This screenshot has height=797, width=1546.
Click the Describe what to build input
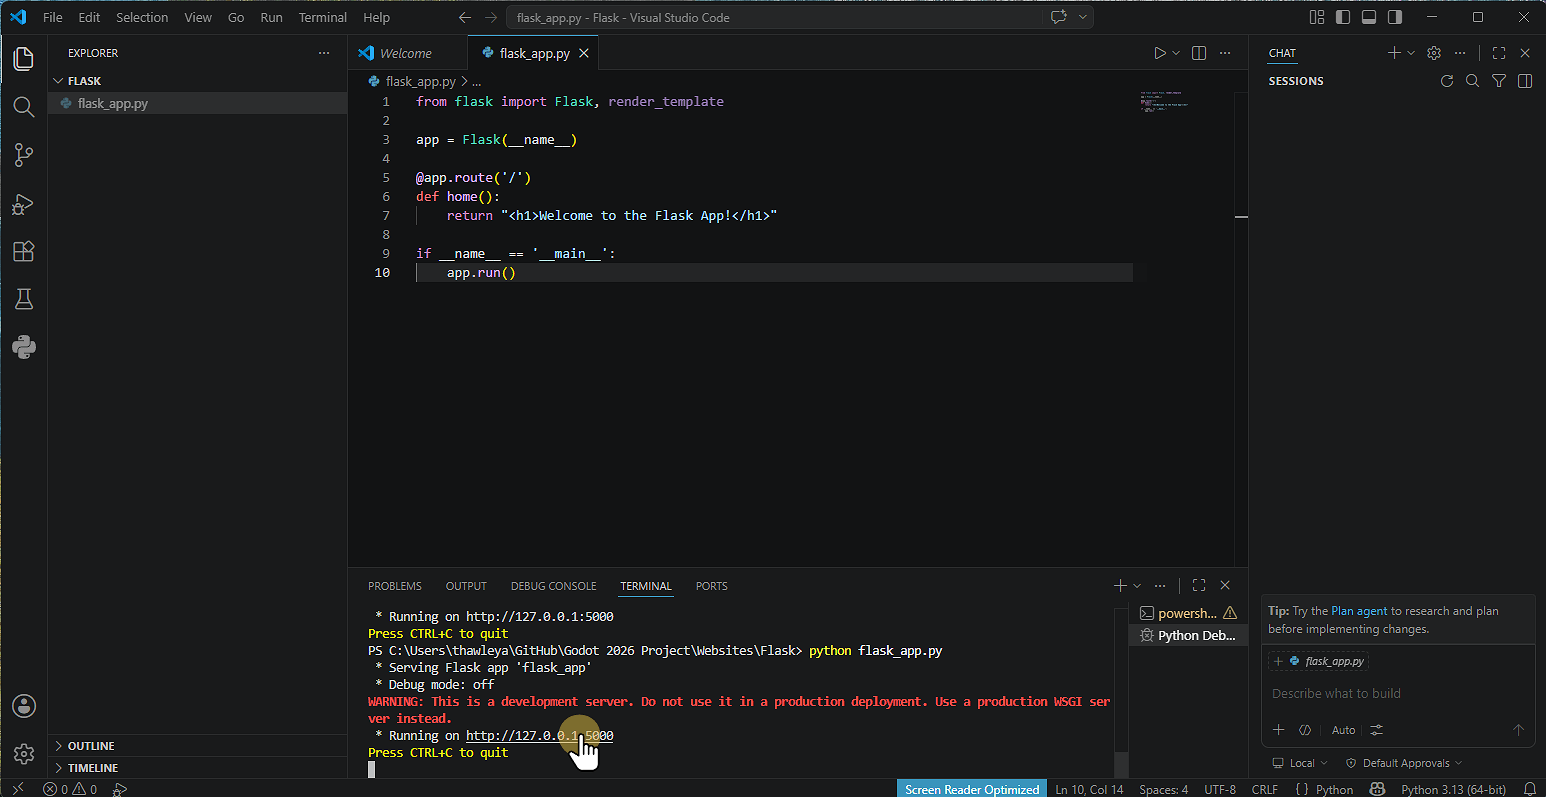(x=1398, y=693)
